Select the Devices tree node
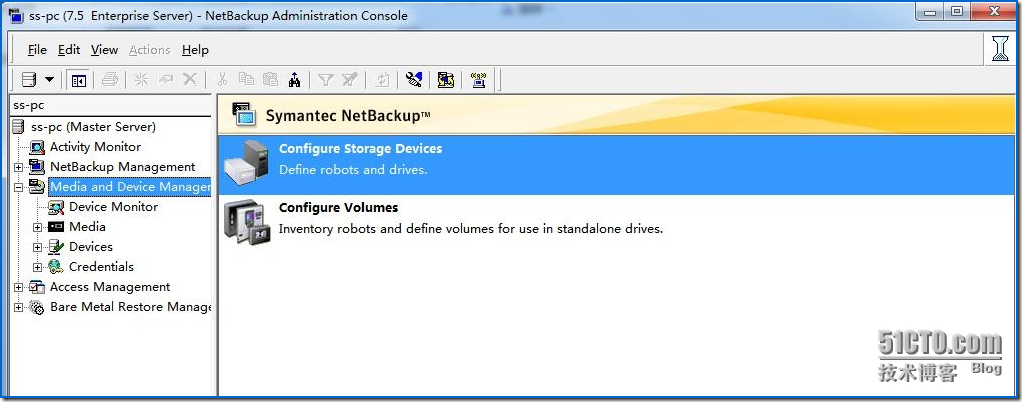 [x=91, y=246]
